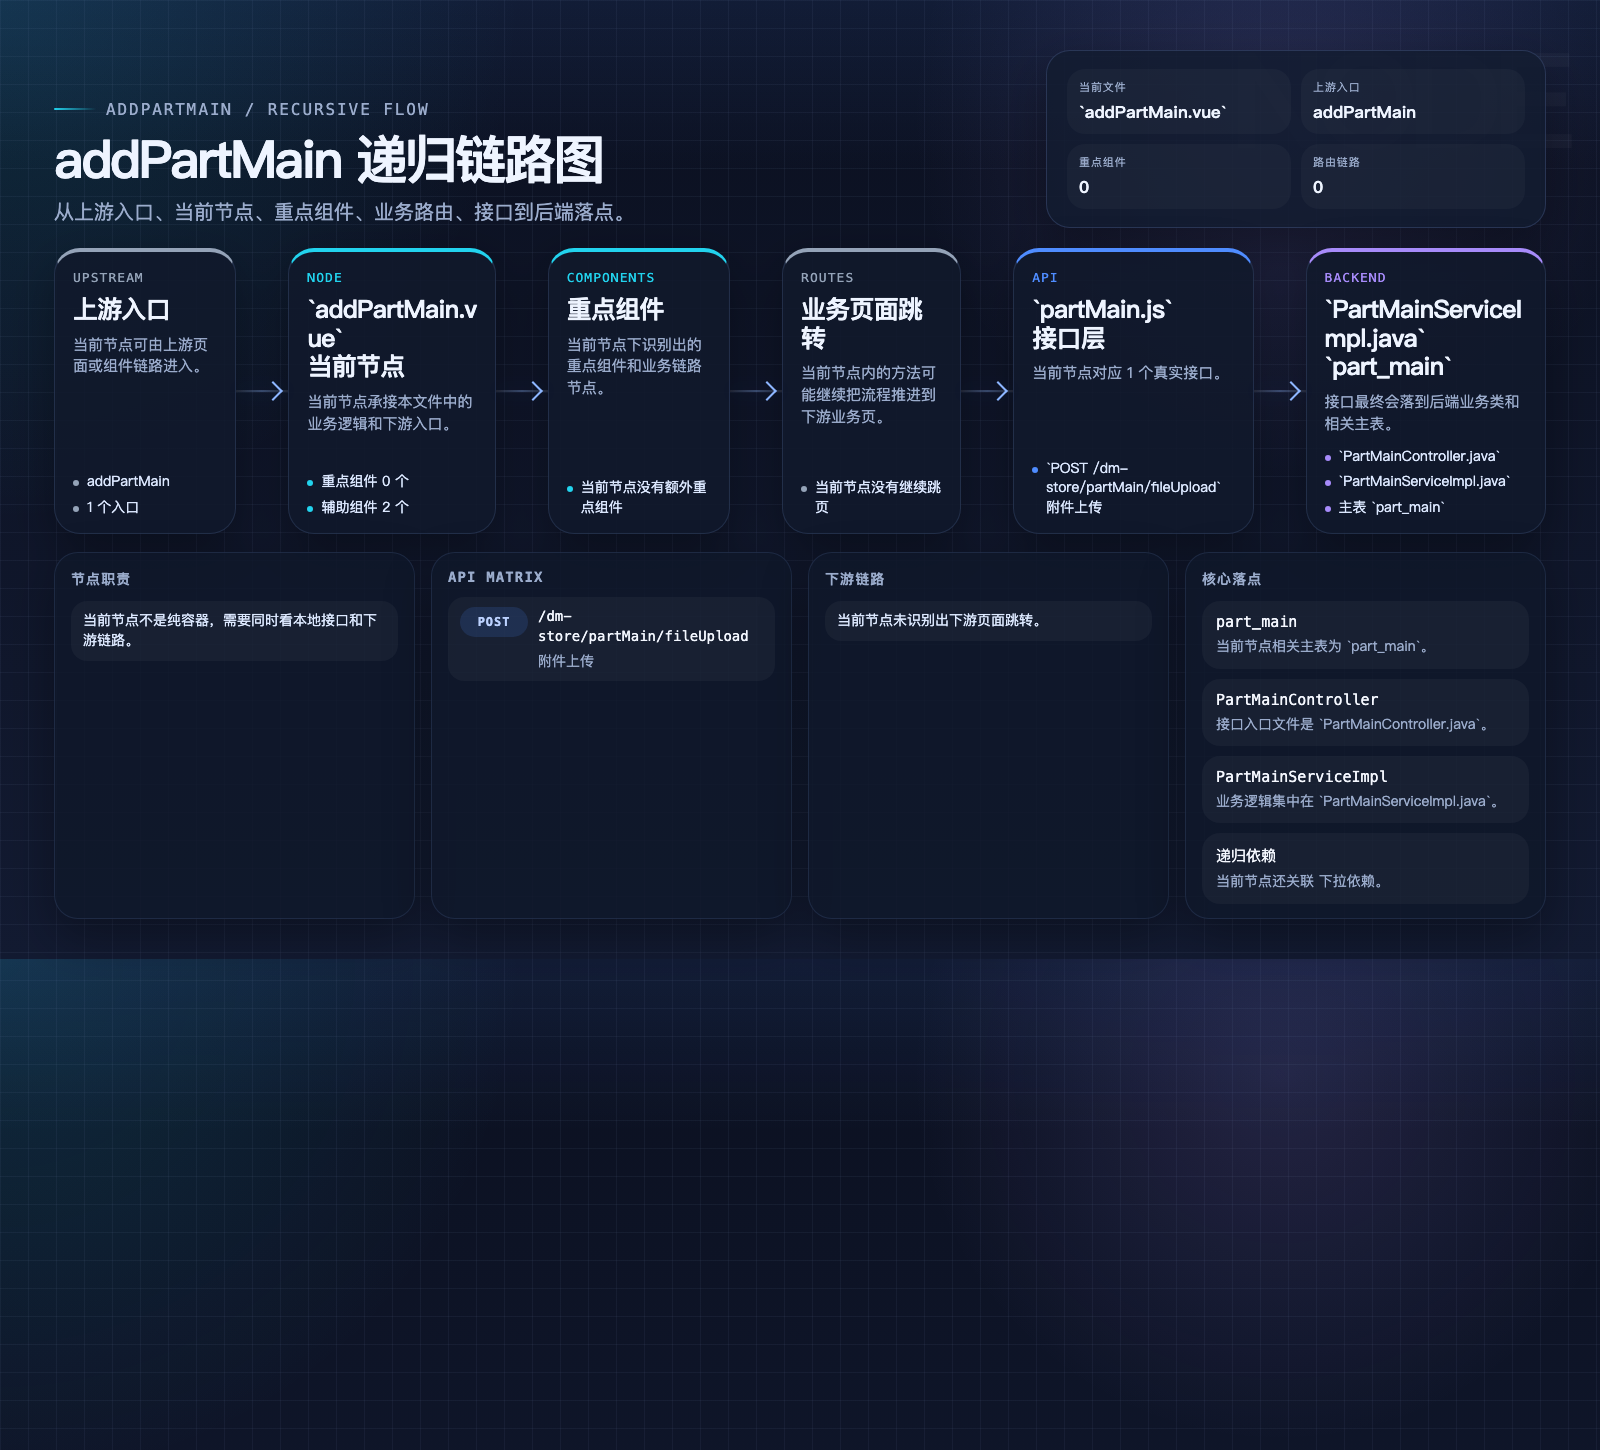1600x1450 pixels.
Task: Click the '1 个入口' bullet
Action: (x=112, y=507)
